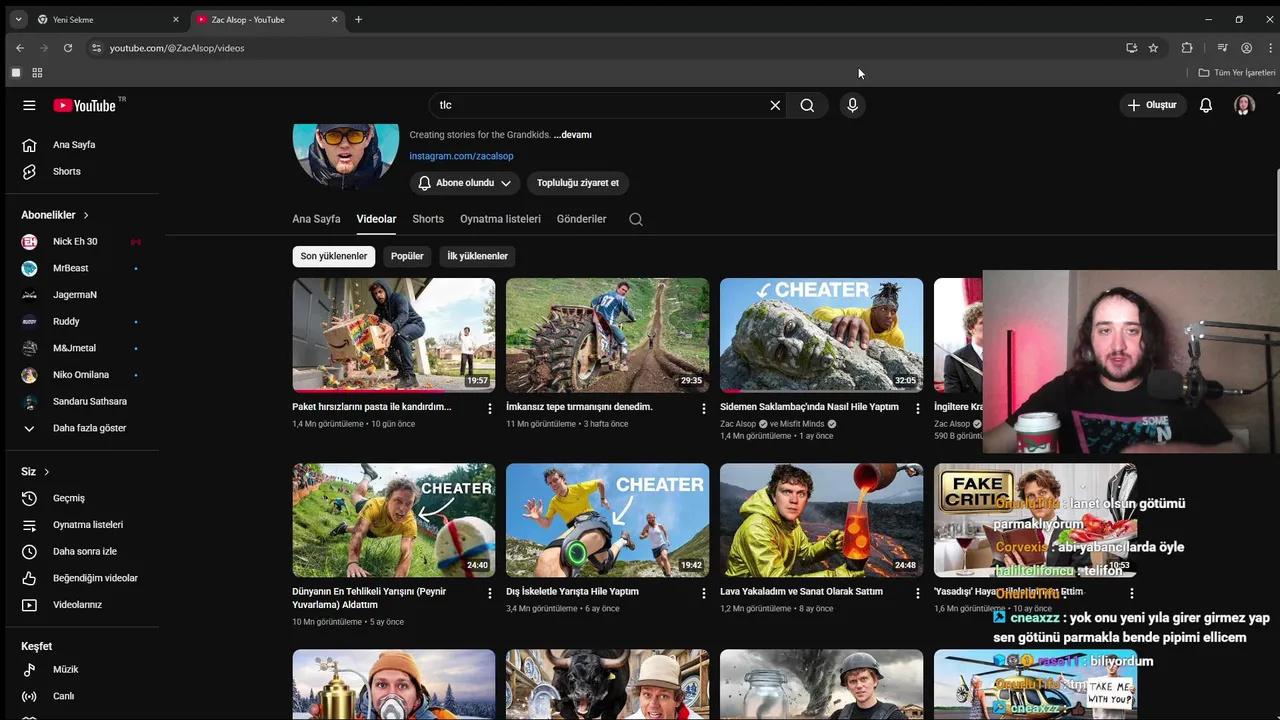The height and width of the screenshot is (720, 1280).
Task: Click the Oluştur create button
Action: [1152, 105]
